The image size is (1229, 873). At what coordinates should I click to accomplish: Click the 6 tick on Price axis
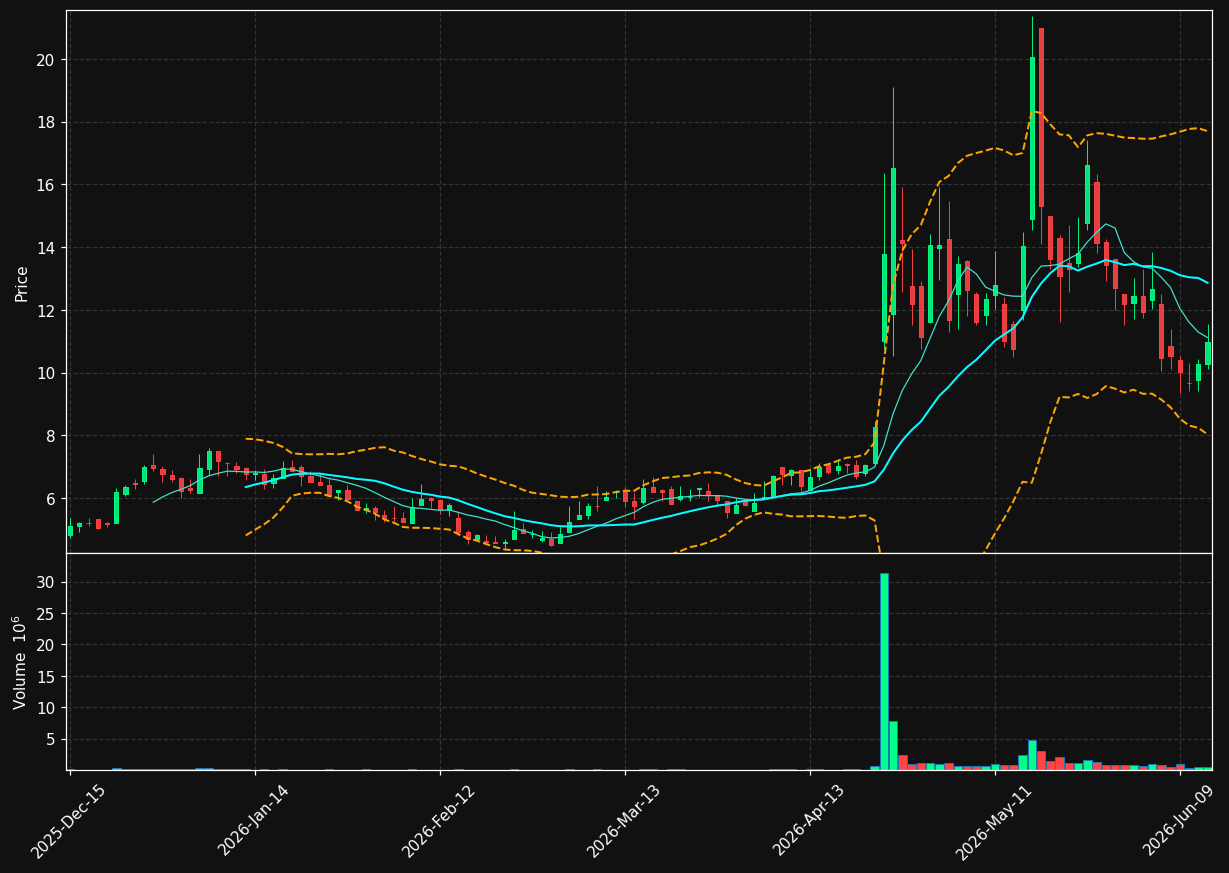coord(49,498)
